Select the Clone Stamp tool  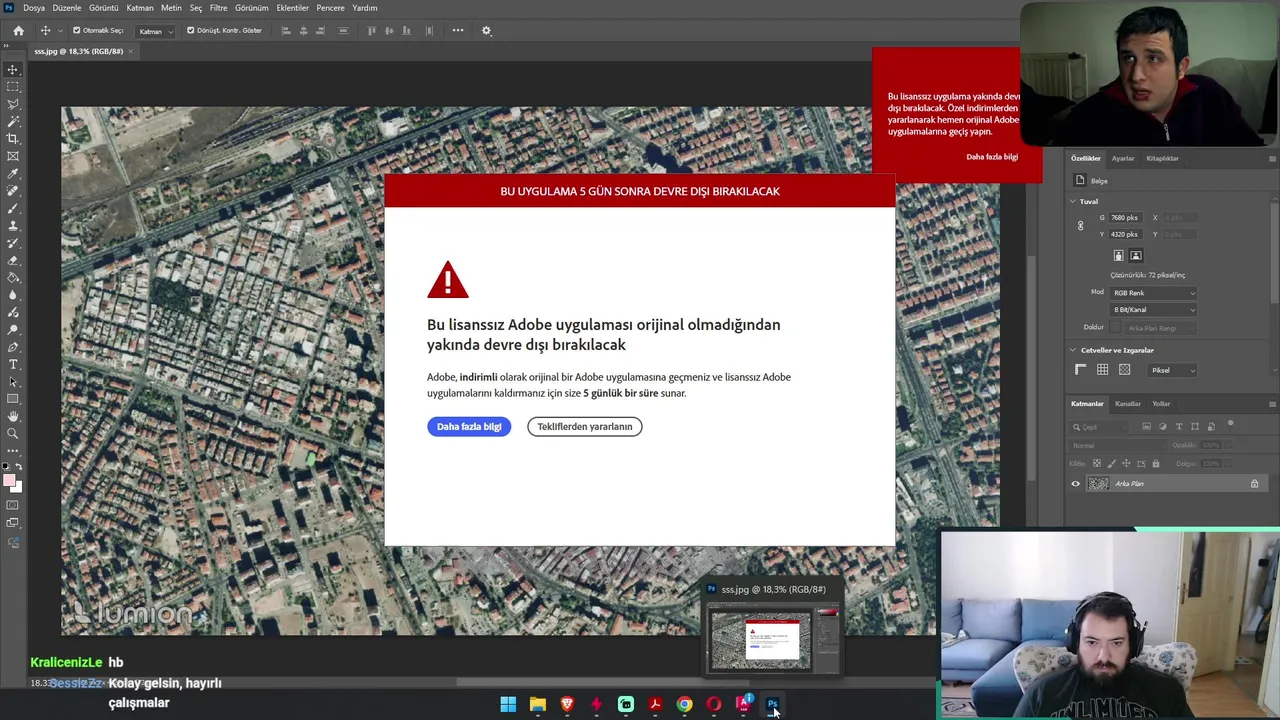(x=13, y=225)
